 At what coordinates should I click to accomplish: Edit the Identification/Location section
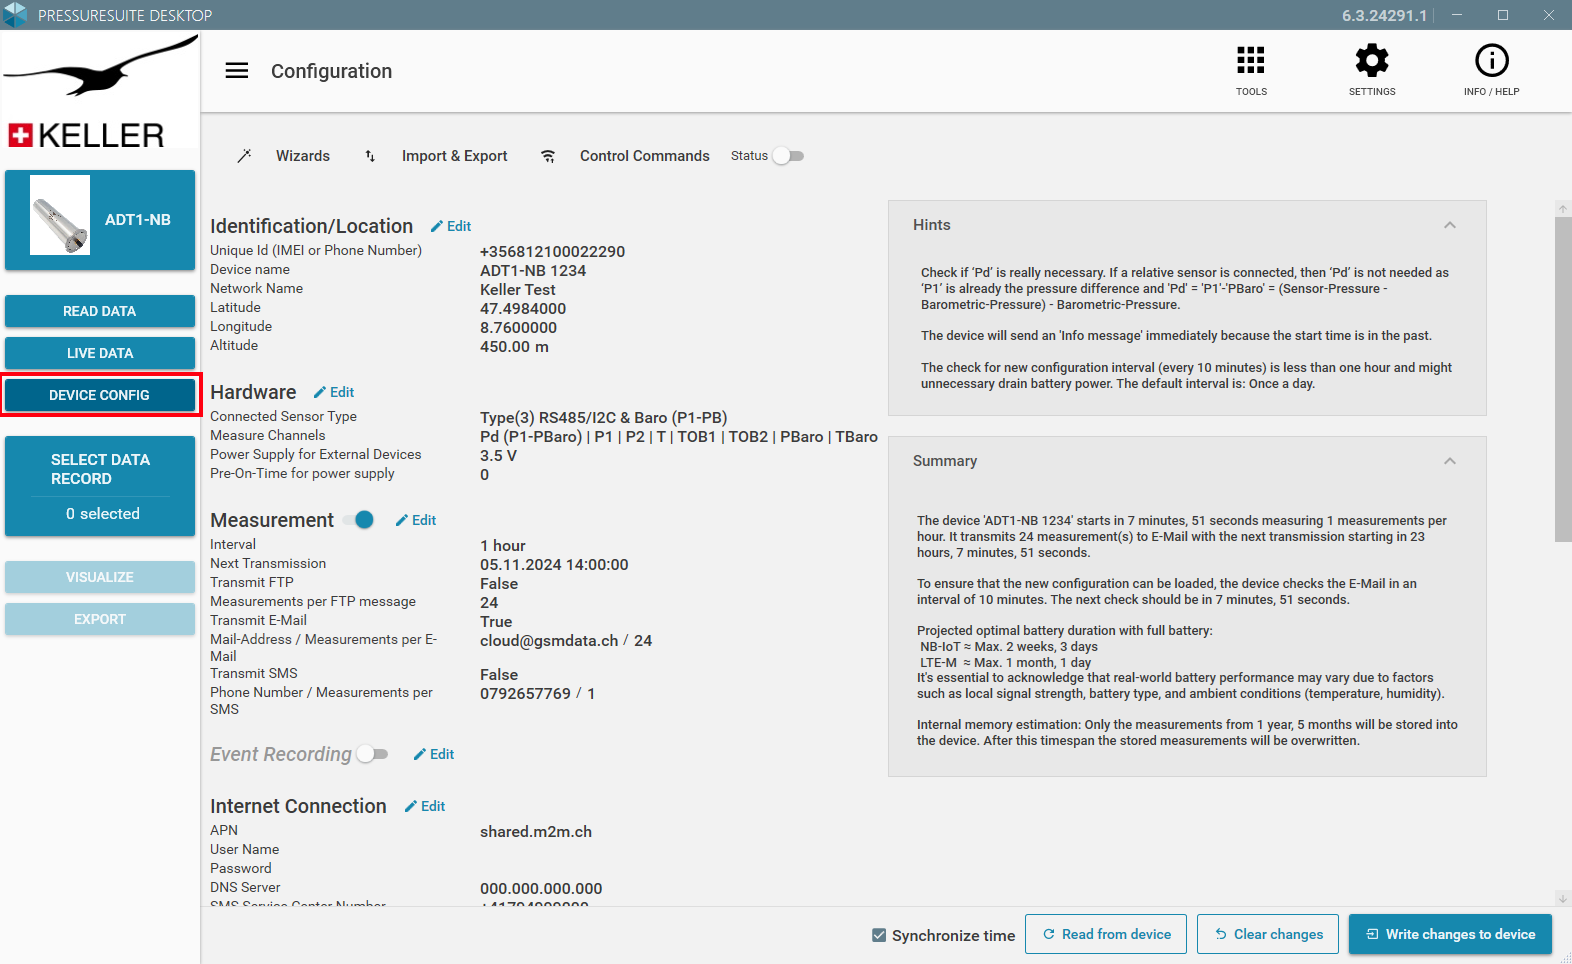(x=451, y=226)
